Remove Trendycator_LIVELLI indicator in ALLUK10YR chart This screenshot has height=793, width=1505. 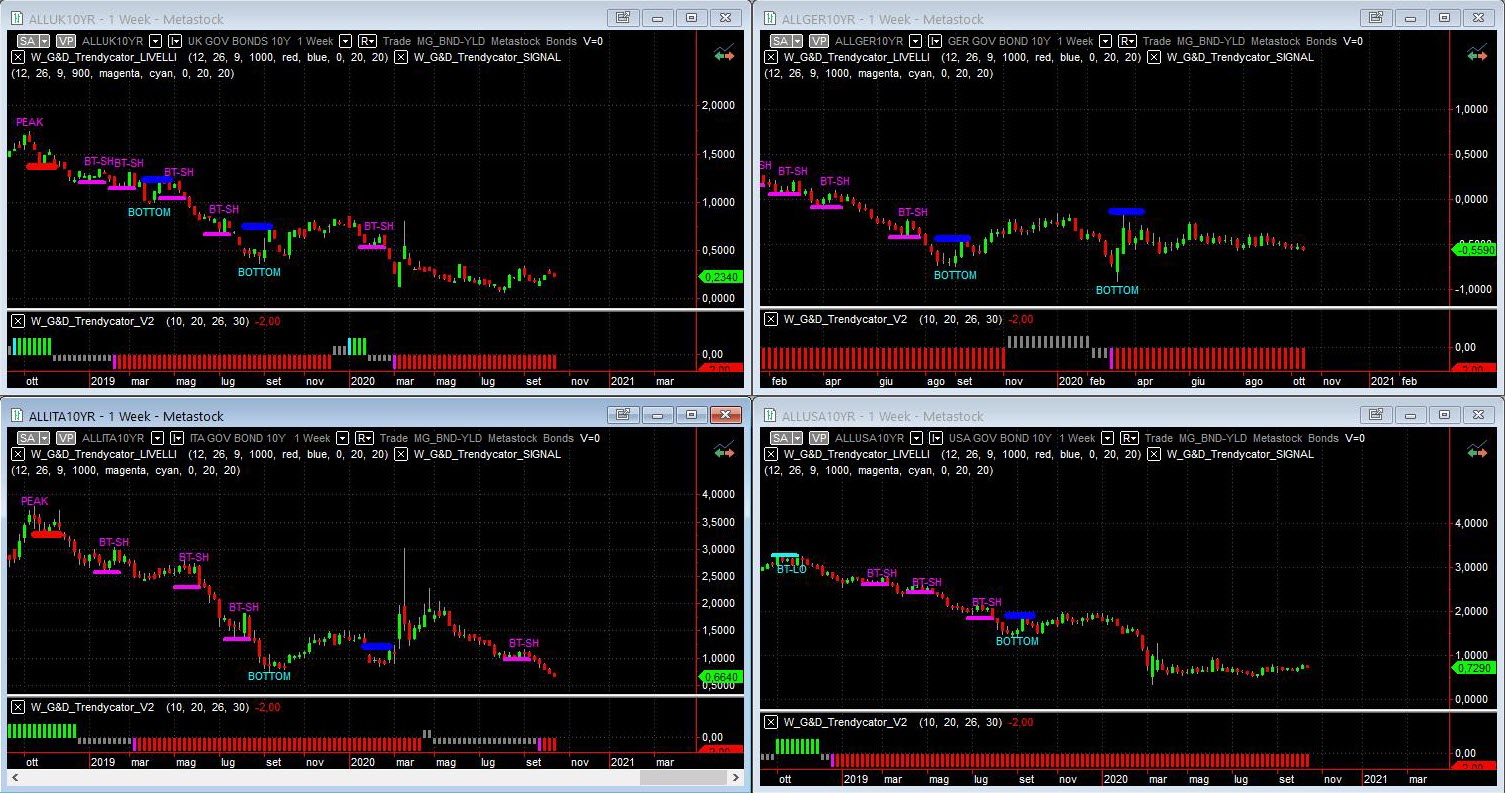(18, 57)
